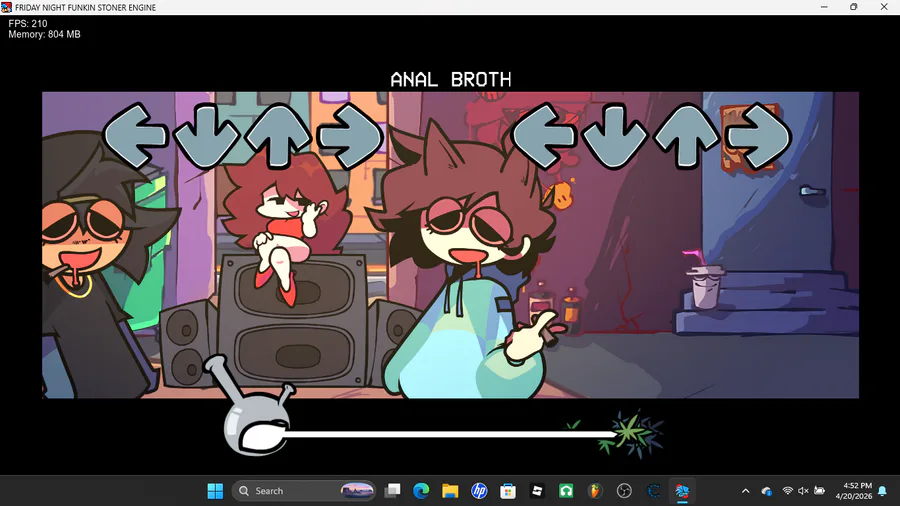The height and width of the screenshot is (506, 900).
Task: Click the opponent's down arrow receptor
Action: coord(207,136)
